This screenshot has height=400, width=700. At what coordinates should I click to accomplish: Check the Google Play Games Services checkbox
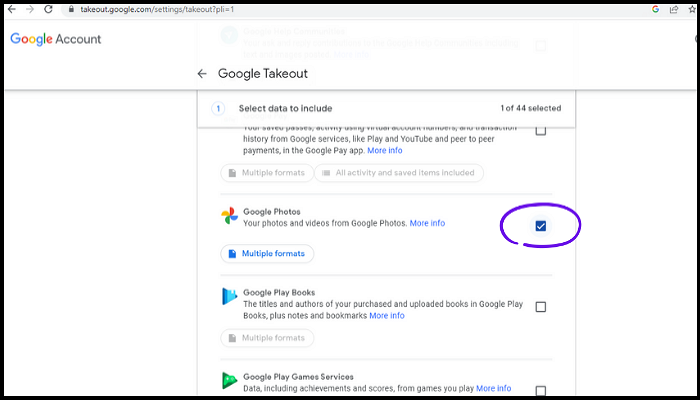(x=541, y=390)
